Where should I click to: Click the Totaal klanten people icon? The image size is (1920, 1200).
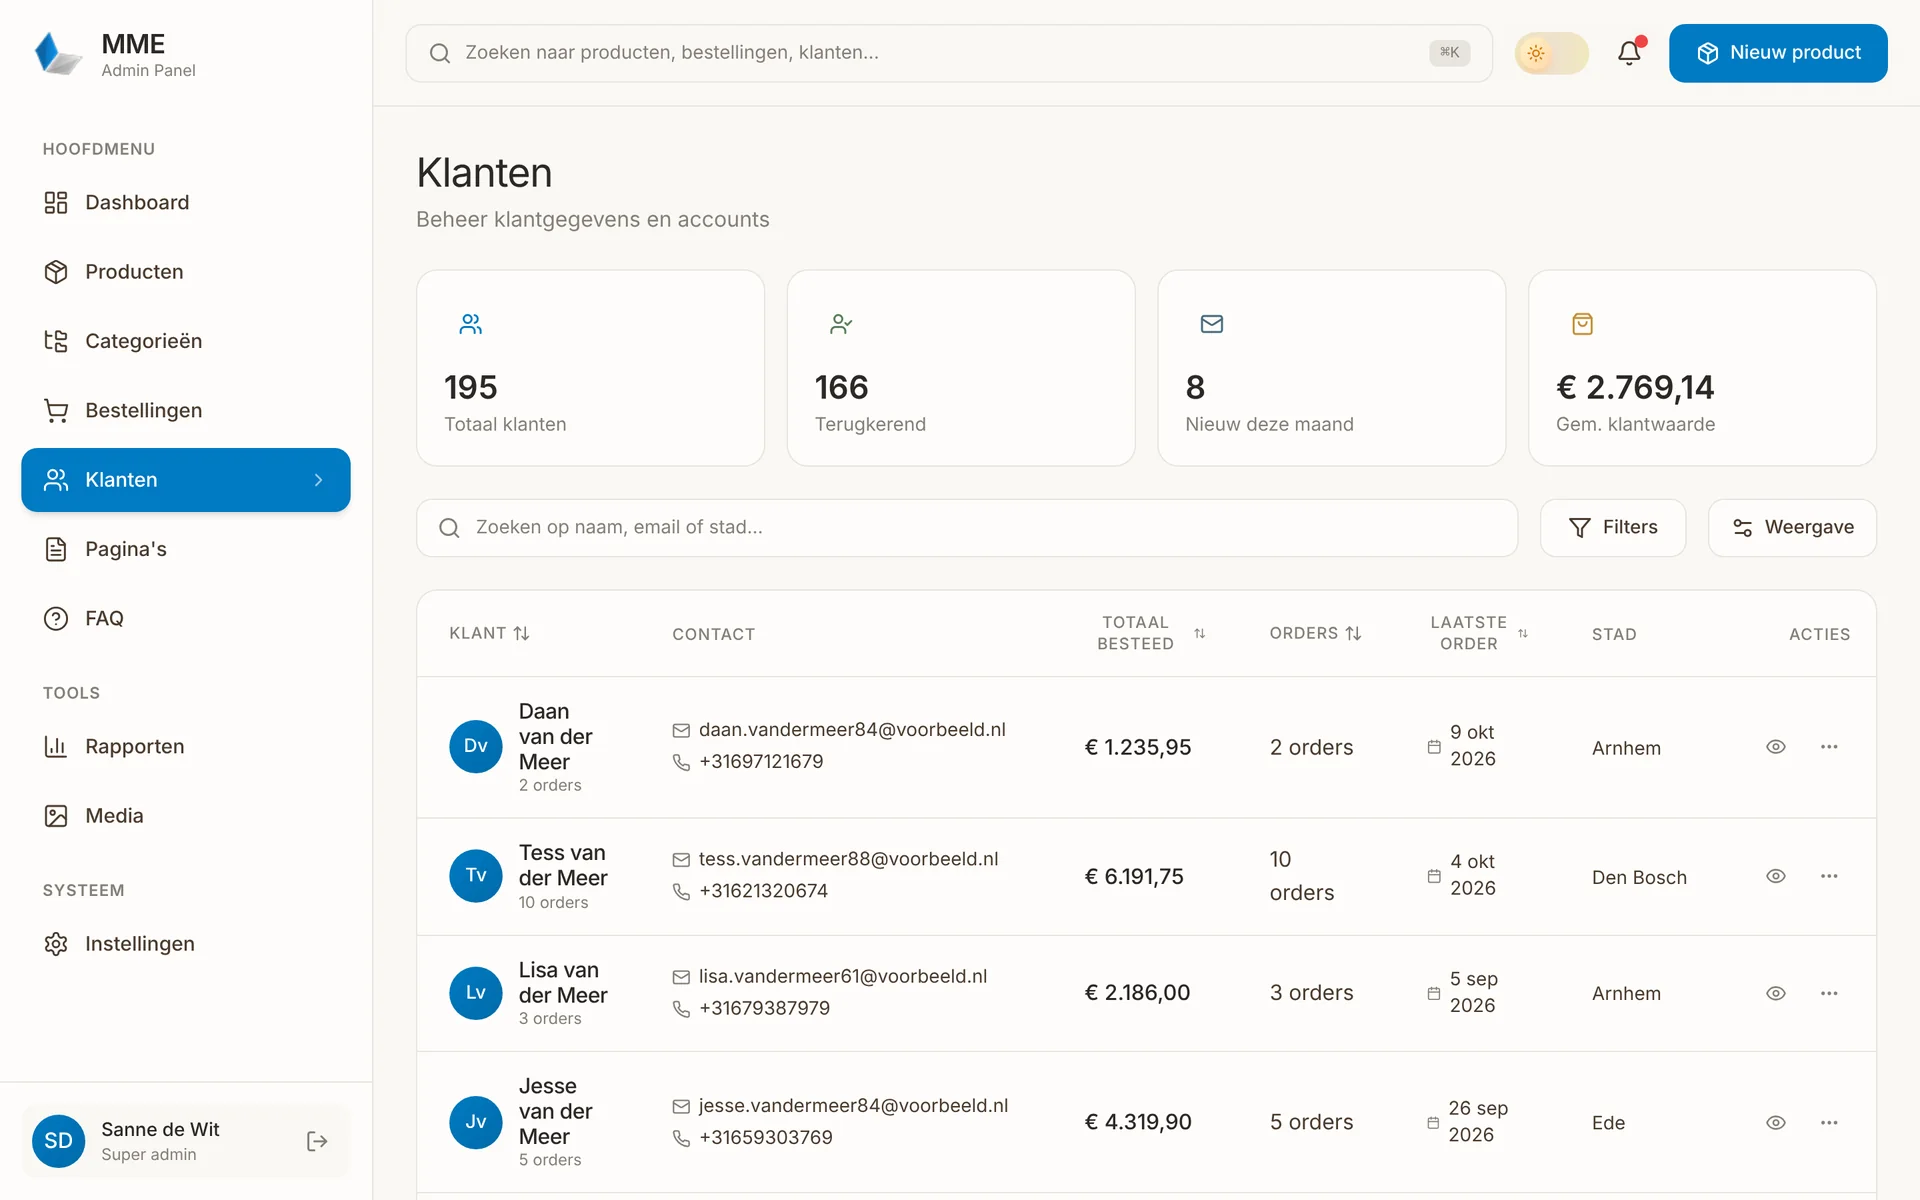point(471,324)
